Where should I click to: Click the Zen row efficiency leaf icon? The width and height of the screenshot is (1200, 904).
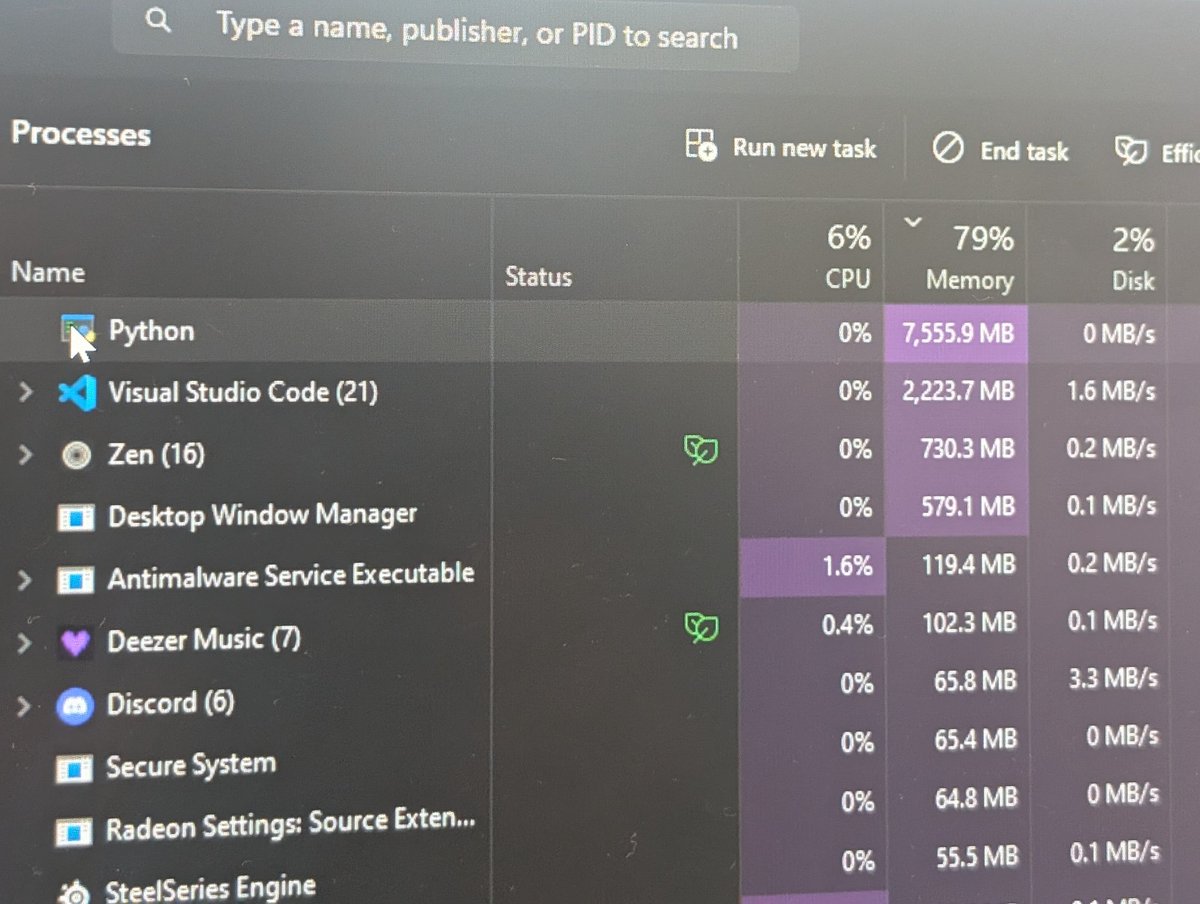(701, 451)
